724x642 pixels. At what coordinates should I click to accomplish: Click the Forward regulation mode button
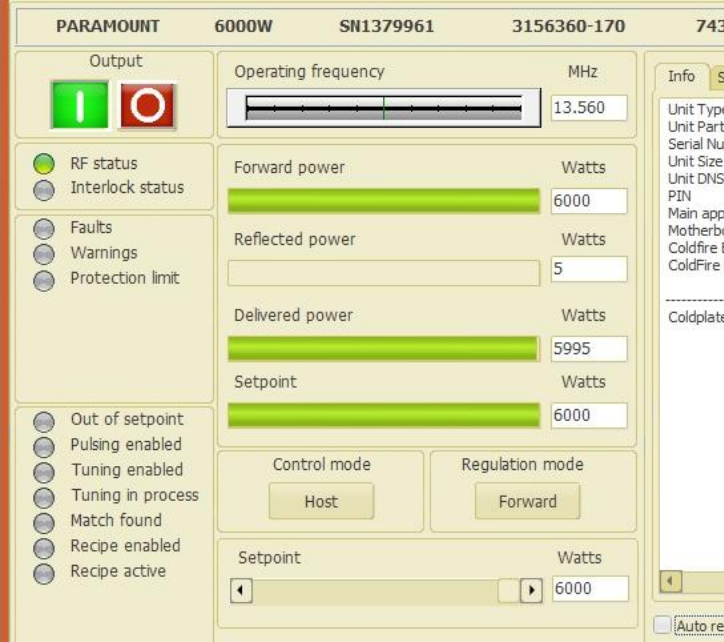click(527, 501)
